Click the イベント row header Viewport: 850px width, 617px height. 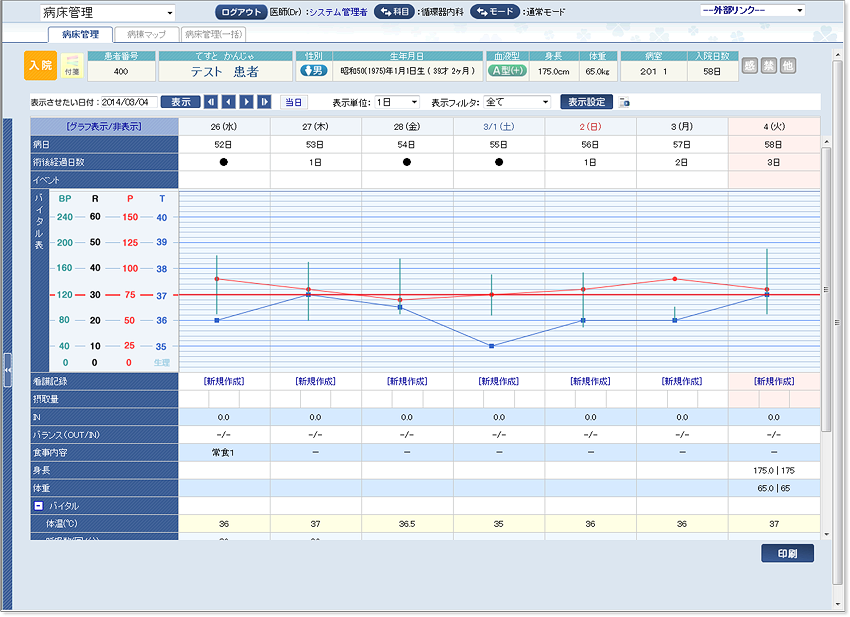pos(104,180)
